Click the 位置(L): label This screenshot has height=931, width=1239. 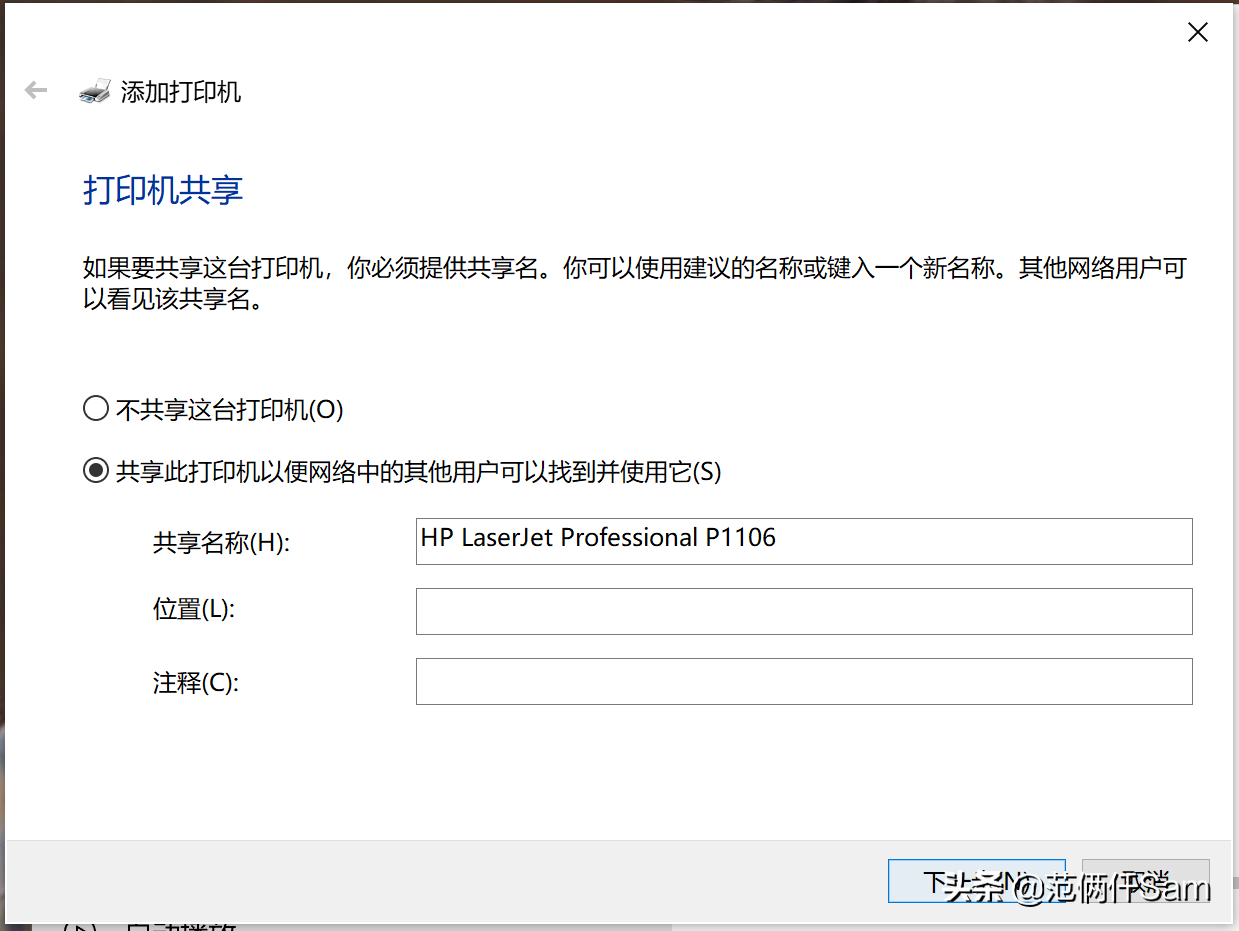coord(194,609)
